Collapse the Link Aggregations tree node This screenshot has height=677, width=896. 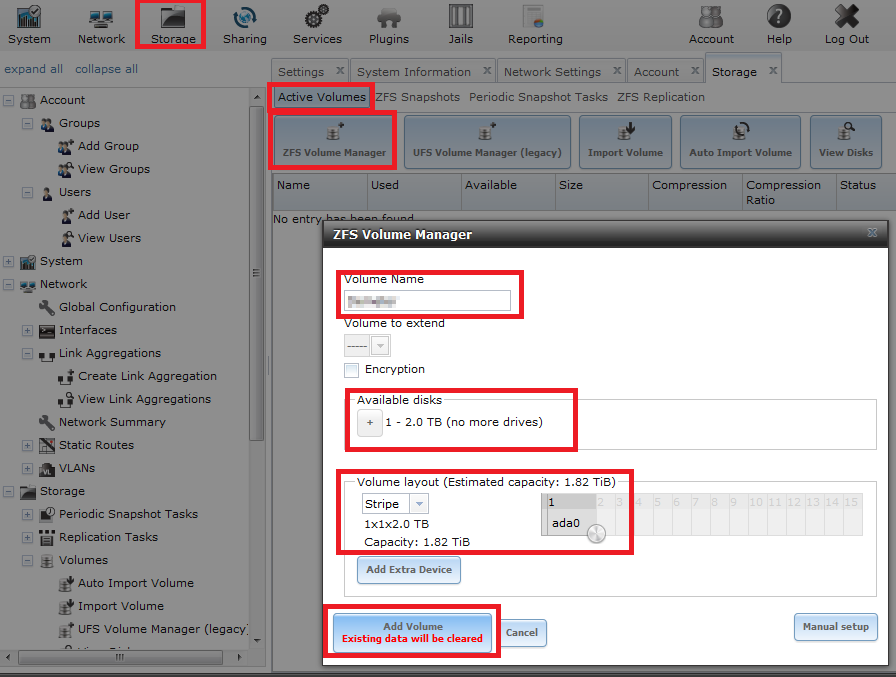point(27,354)
